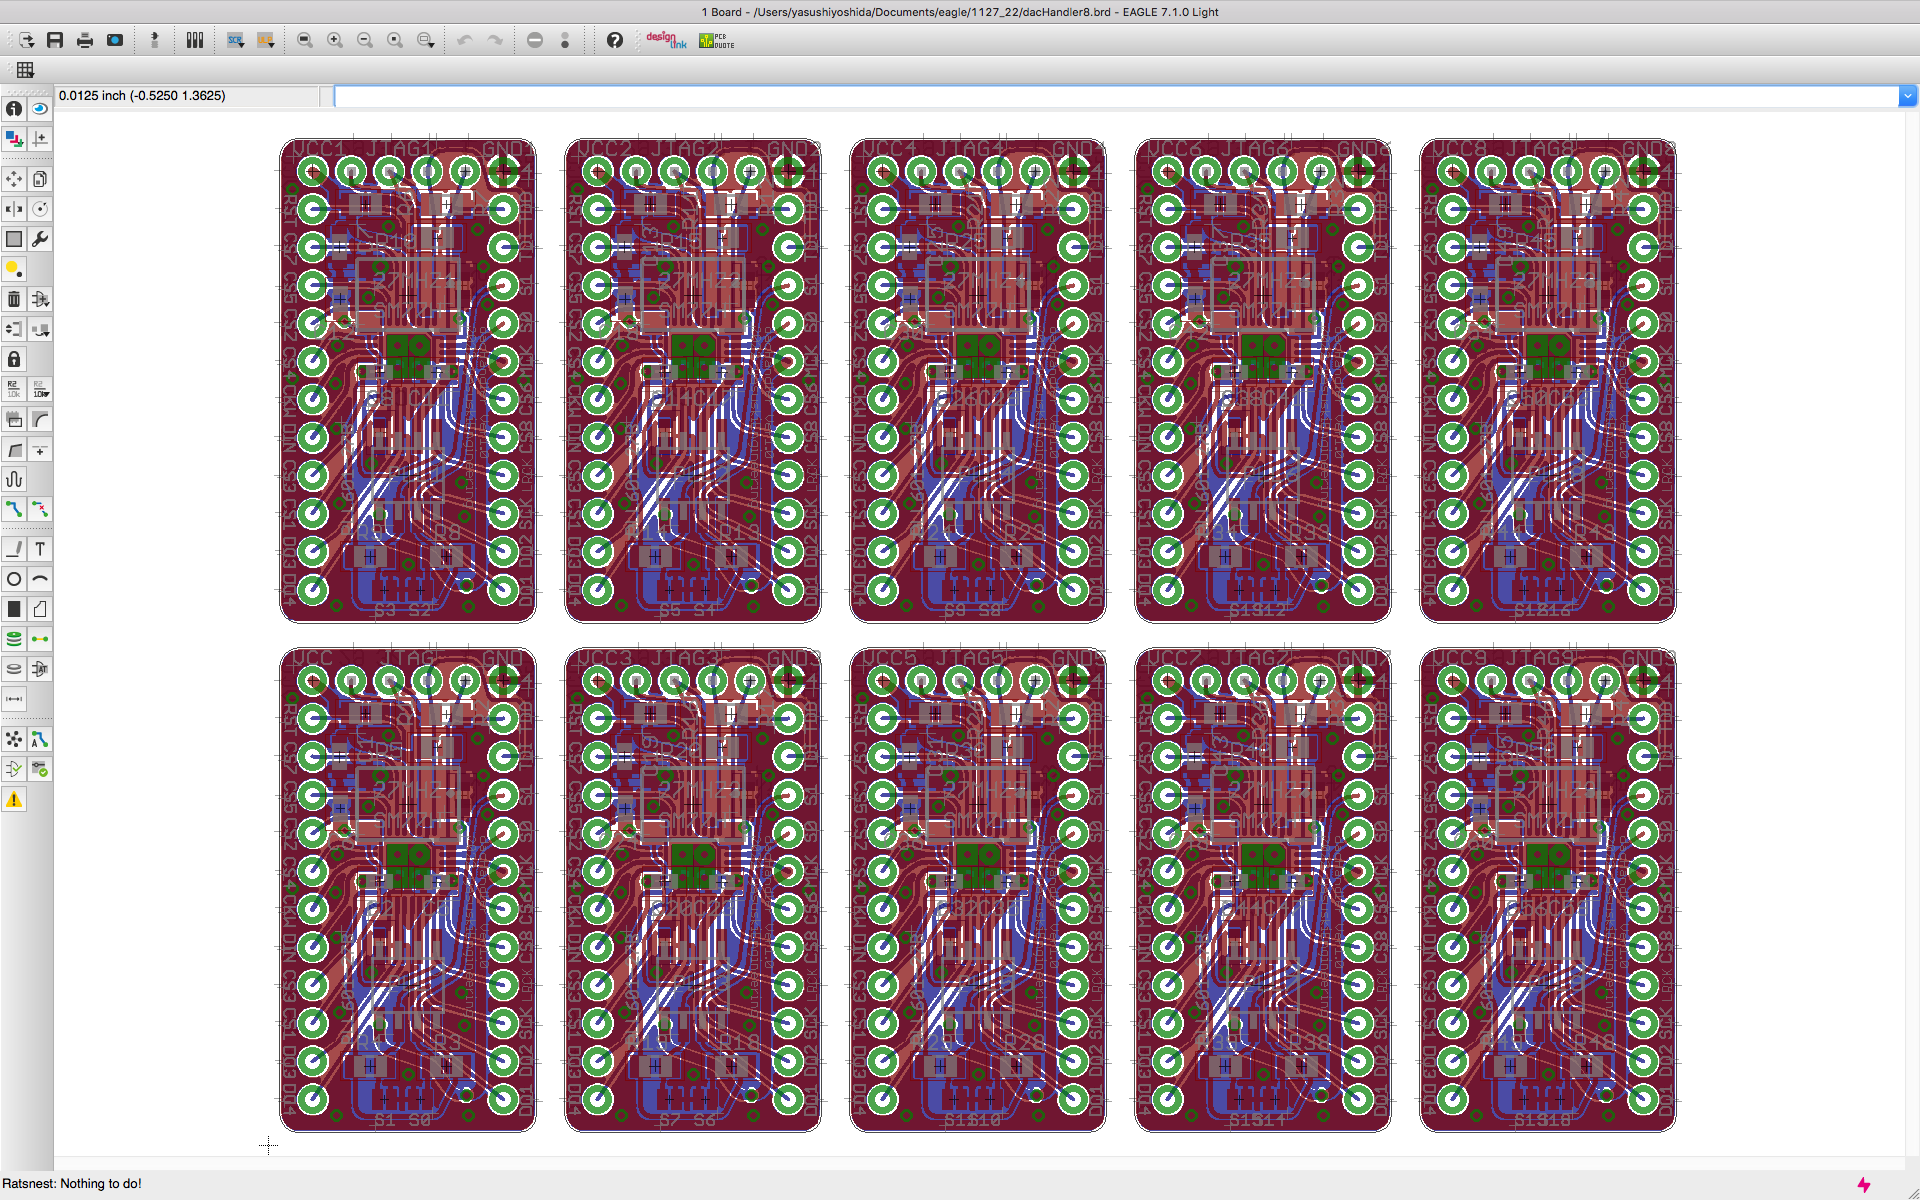Select the Add part tool
The height and width of the screenshot is (1200, 1920).
point(40,299)
